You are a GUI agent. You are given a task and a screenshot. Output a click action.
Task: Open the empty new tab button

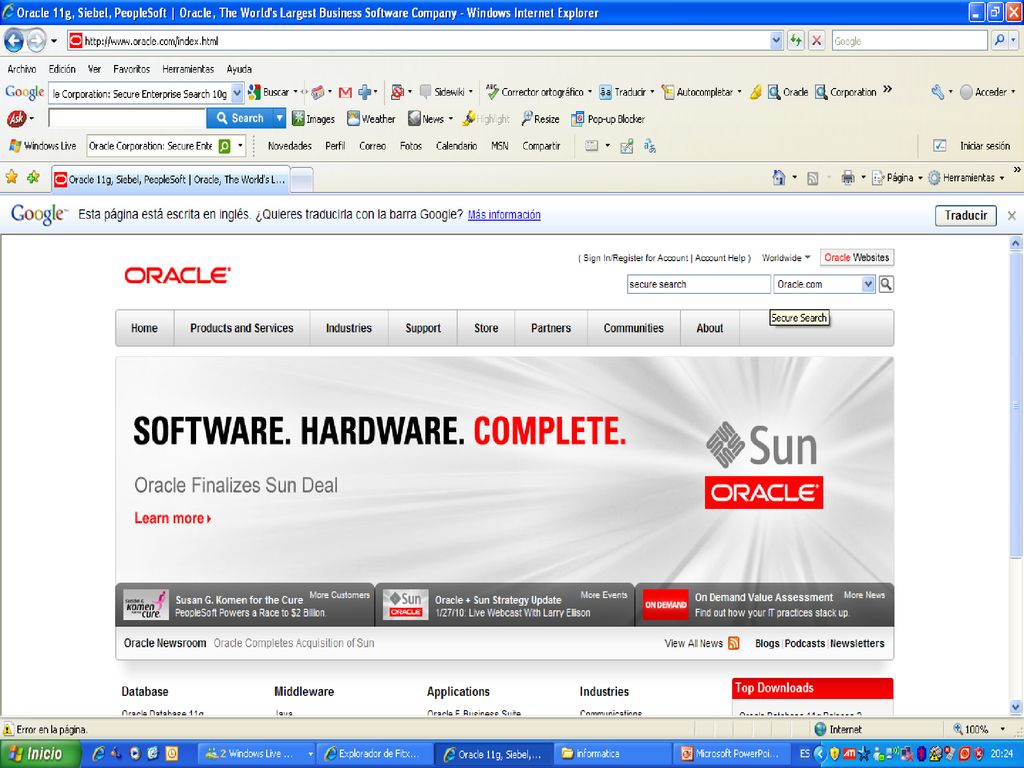pyautogui.click(x=301, y=180)
